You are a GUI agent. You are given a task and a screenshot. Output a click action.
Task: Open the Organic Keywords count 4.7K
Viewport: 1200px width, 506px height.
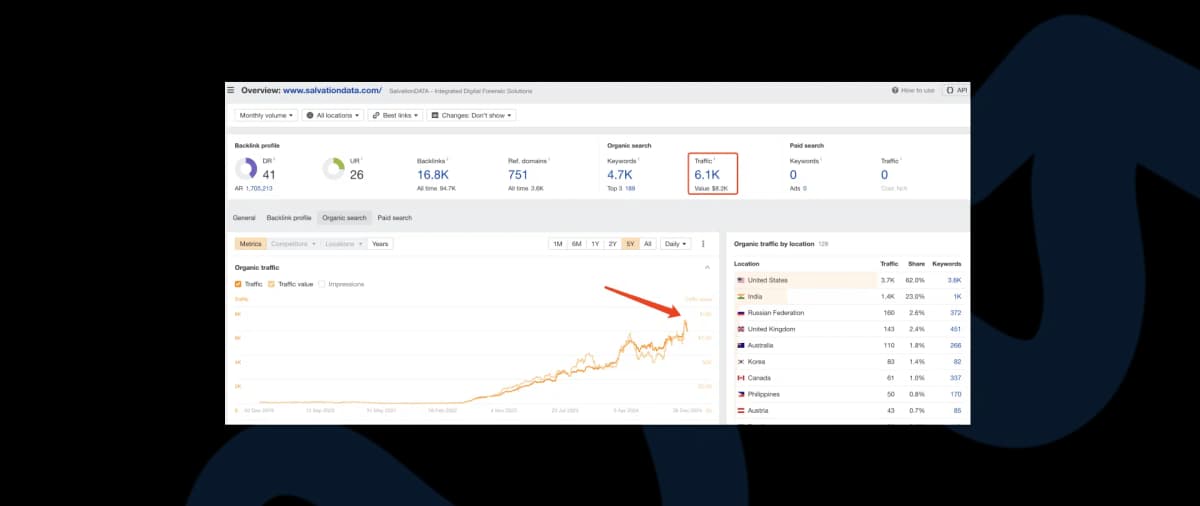(x=619, y=174)
